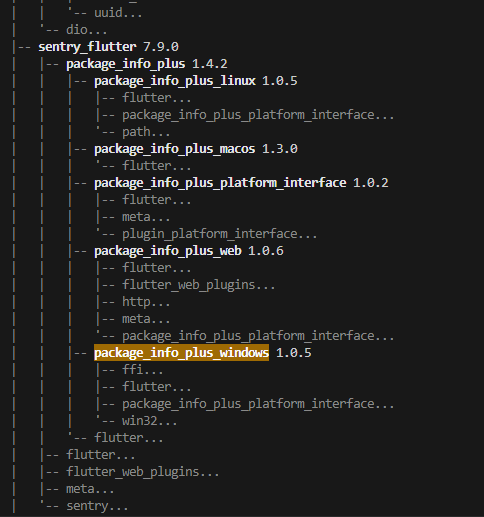This screenshot has height=517, width=484.
Task: Click the 'uuid...' dependency line
Action: coord(118,13)
